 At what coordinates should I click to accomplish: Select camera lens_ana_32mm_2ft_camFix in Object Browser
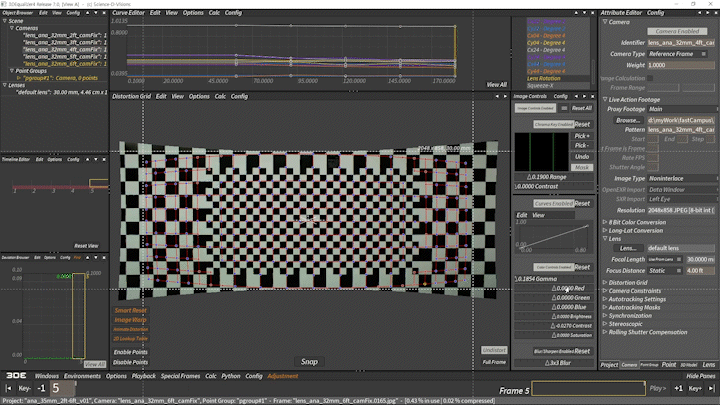pos(65,35)
